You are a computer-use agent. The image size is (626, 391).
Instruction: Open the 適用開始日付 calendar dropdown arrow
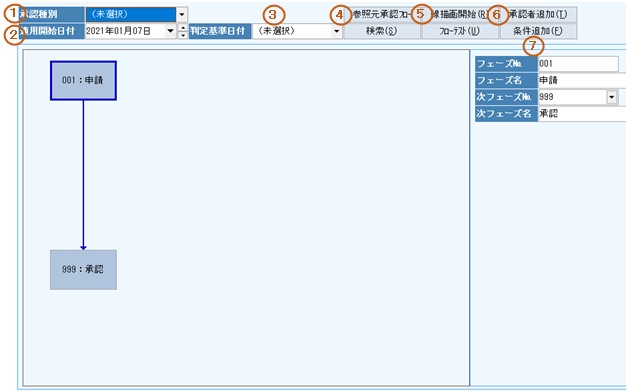pyautogui.click(x=170, y=31)
